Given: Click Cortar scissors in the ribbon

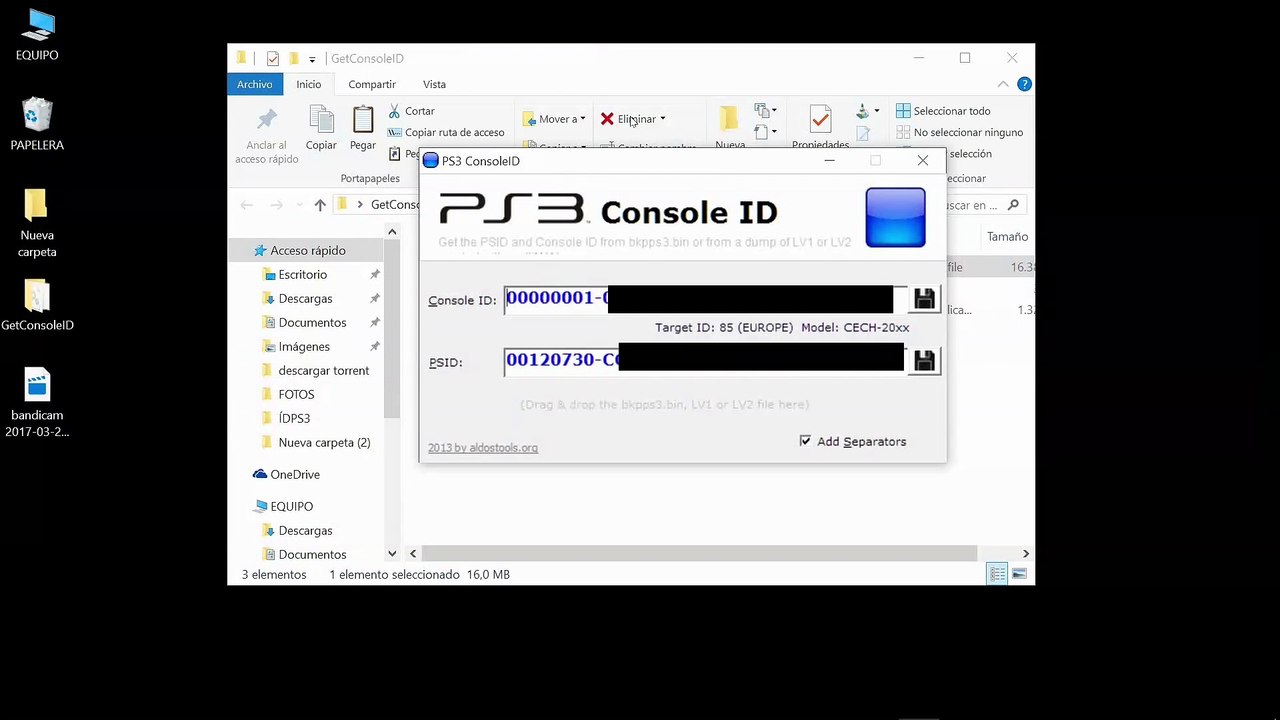Looking at the screenshot, I should (411, 111).
